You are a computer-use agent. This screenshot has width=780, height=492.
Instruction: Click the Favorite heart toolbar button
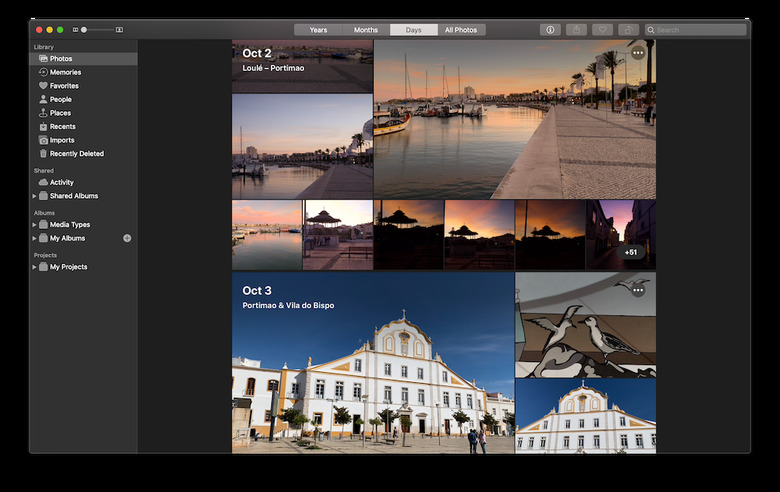602,30
